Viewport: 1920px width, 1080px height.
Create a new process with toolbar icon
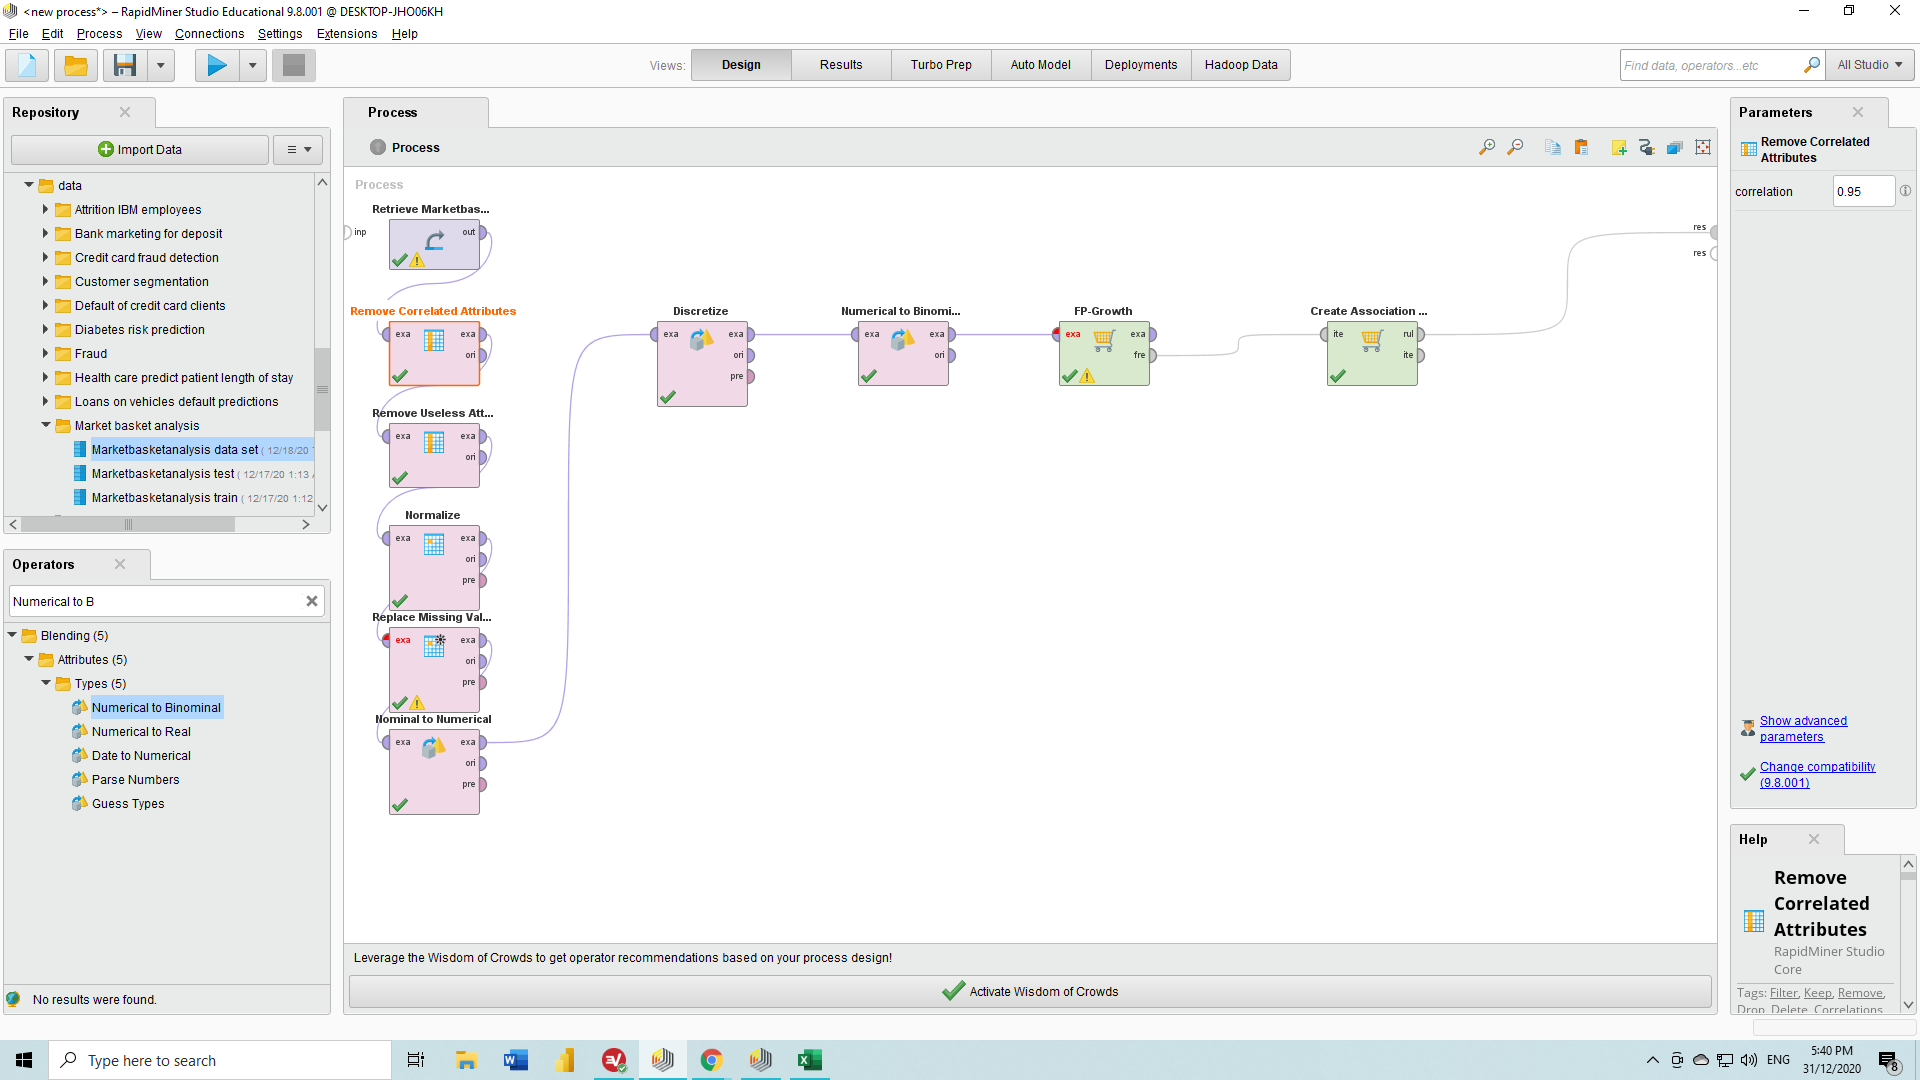point(27,66)
